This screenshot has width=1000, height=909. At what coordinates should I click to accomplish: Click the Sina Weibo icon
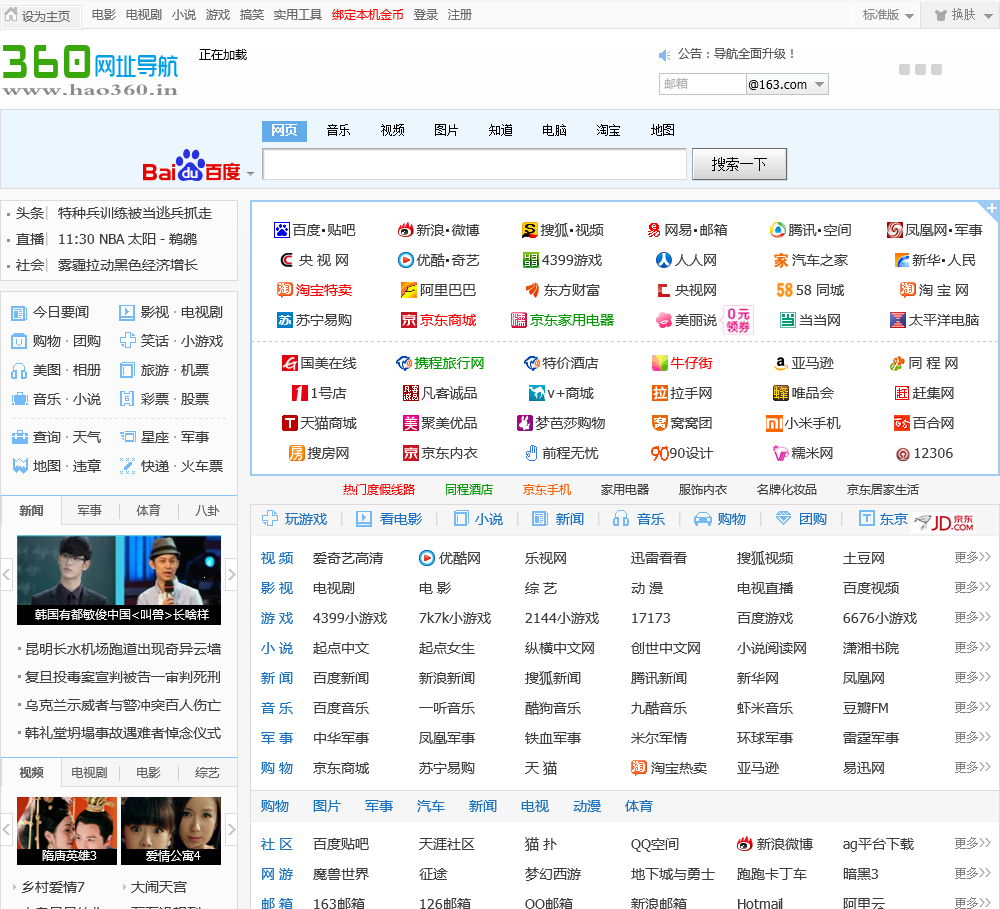click(405, 230)
